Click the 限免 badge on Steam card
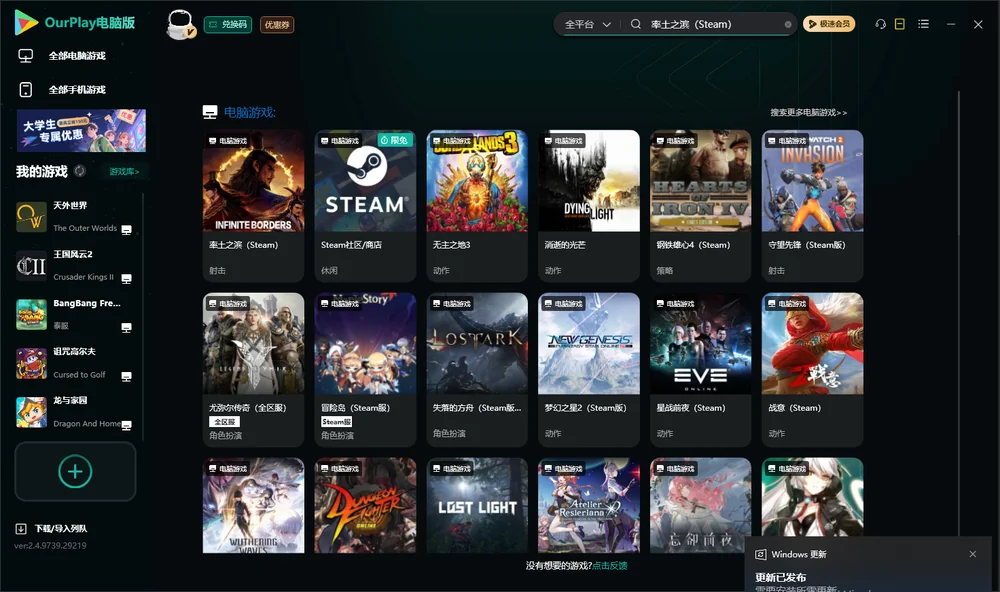 point(394,140)
